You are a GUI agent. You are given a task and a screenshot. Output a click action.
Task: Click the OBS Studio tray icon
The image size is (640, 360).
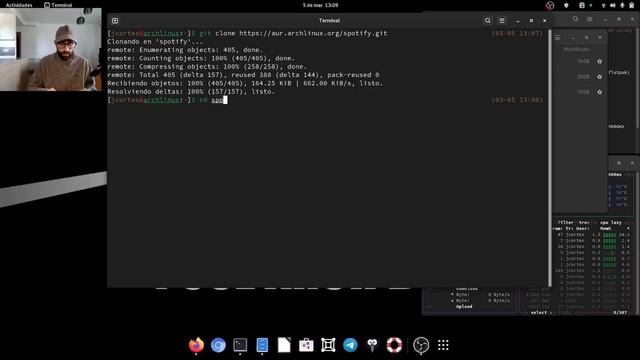tap(550, 5)
